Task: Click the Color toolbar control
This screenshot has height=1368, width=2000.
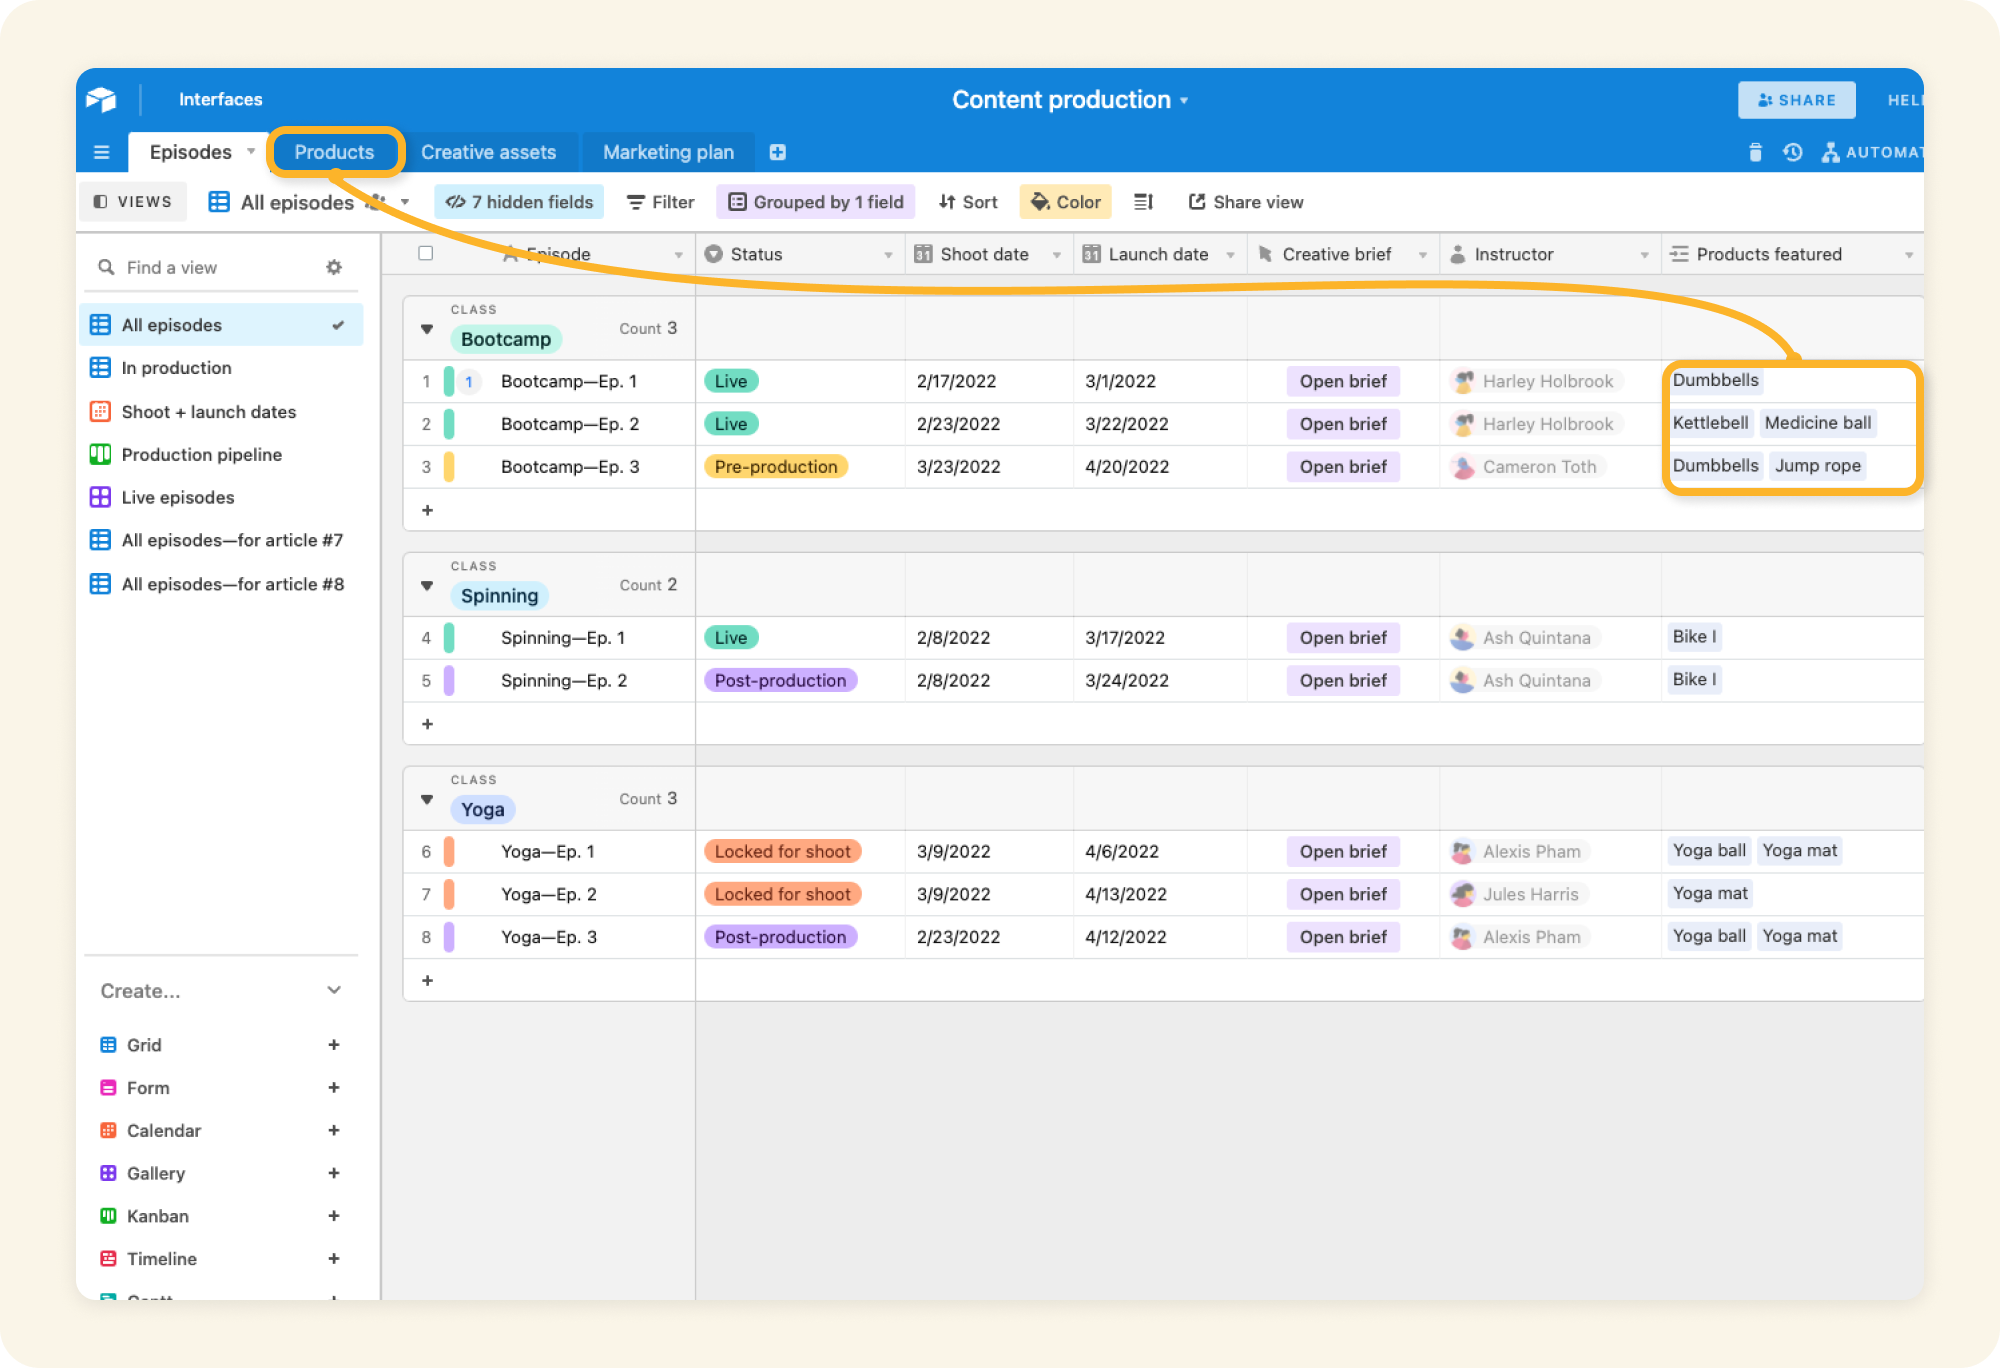Action: 1064,201
